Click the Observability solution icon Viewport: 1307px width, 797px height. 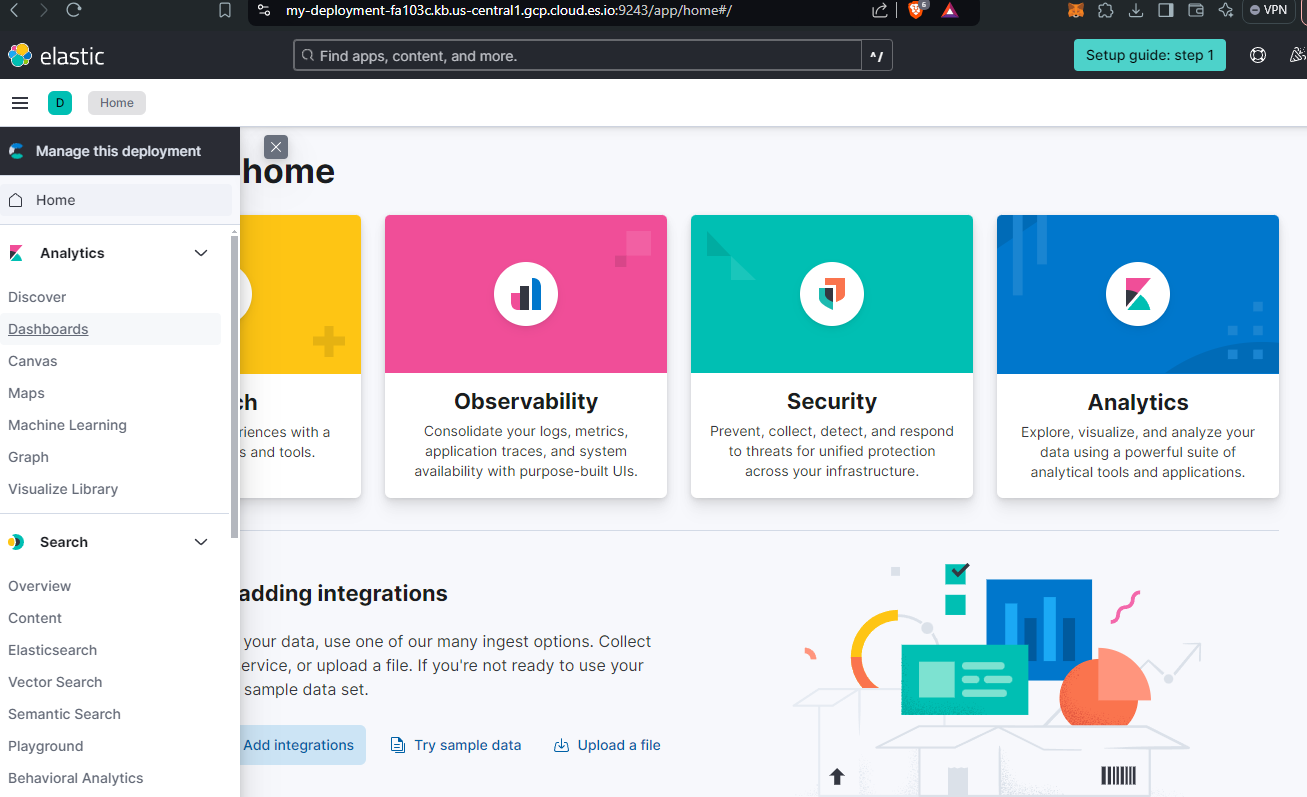point(525,294)
